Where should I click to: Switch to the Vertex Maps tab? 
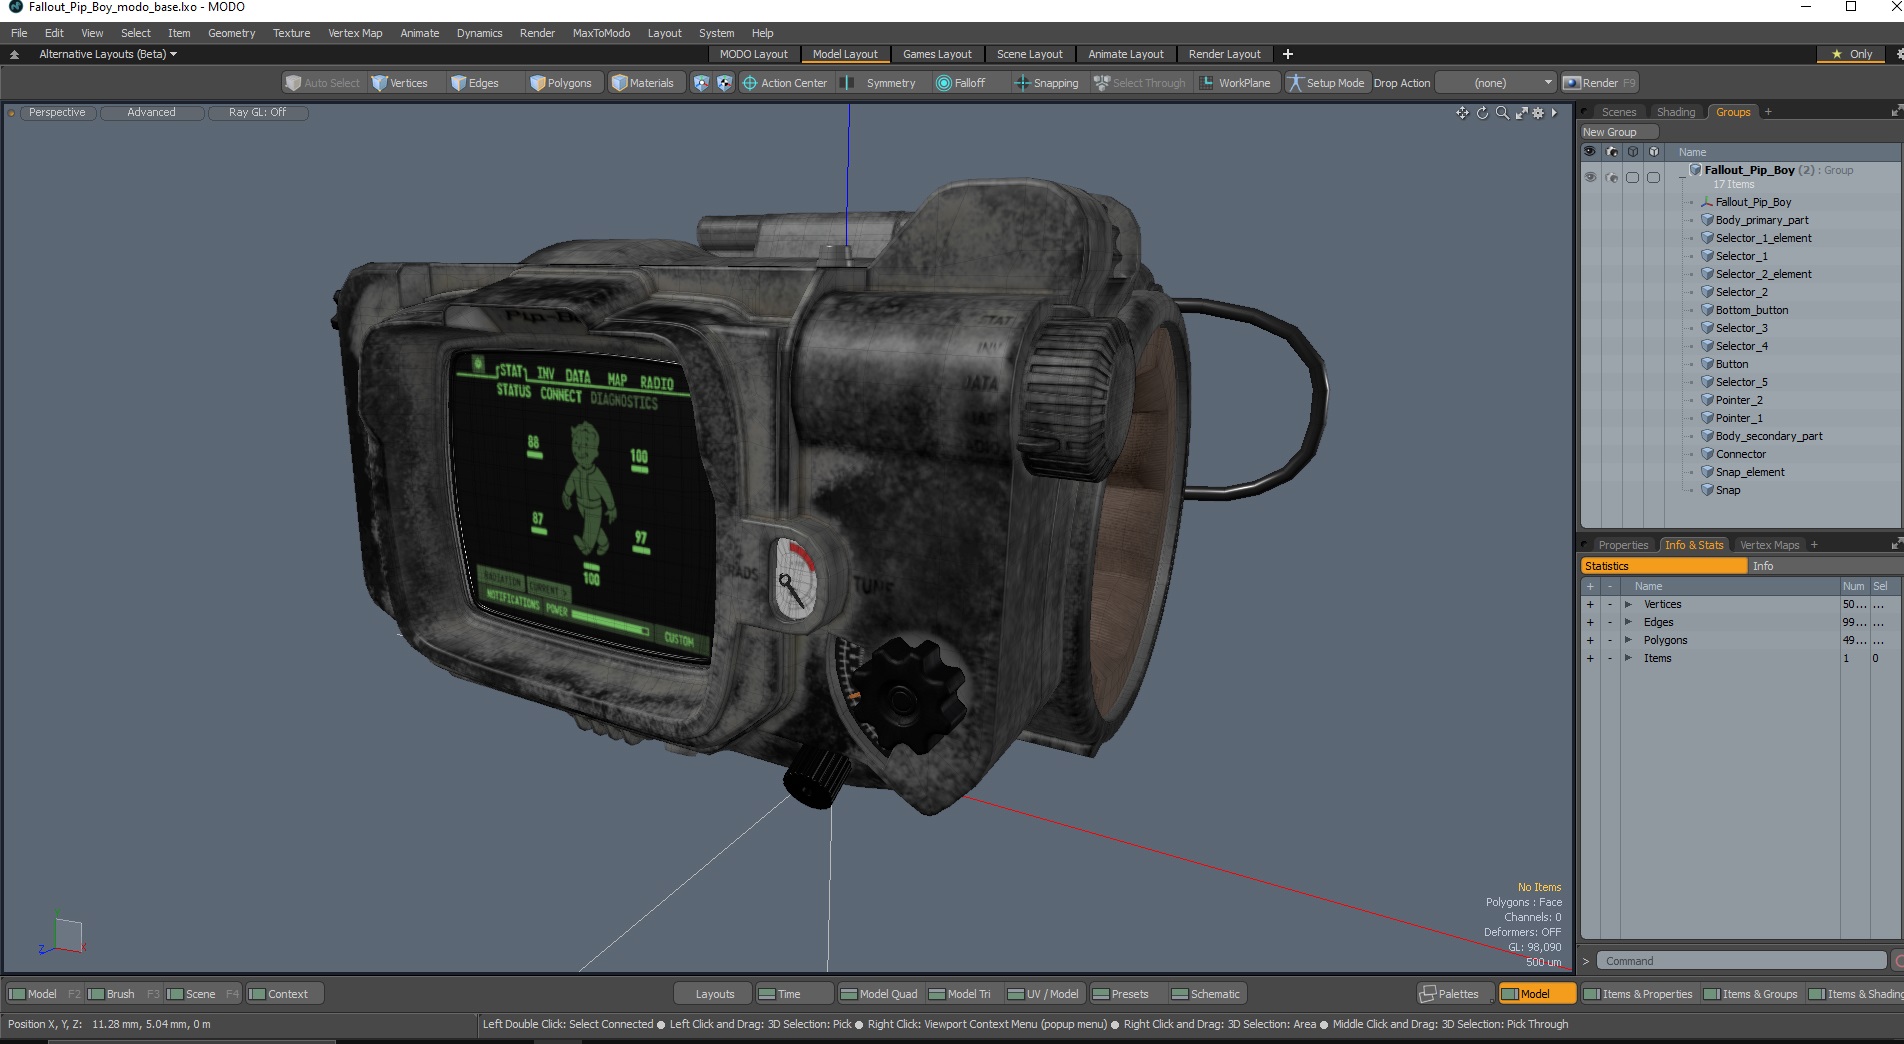[x=1769, y=545]
